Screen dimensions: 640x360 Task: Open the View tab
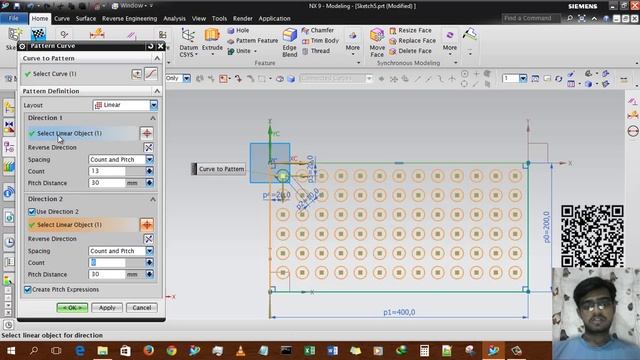pyautogui.click(x=199, y=18)
